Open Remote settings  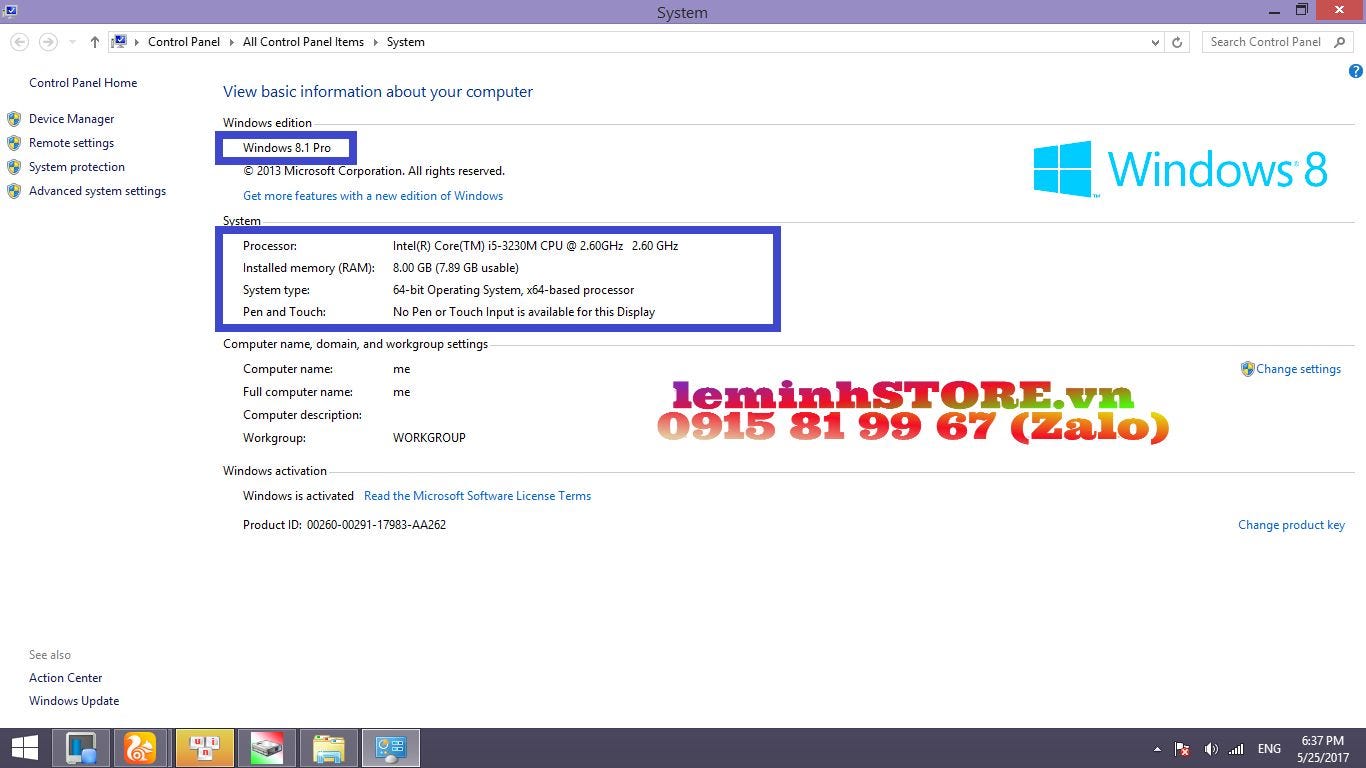71,143
